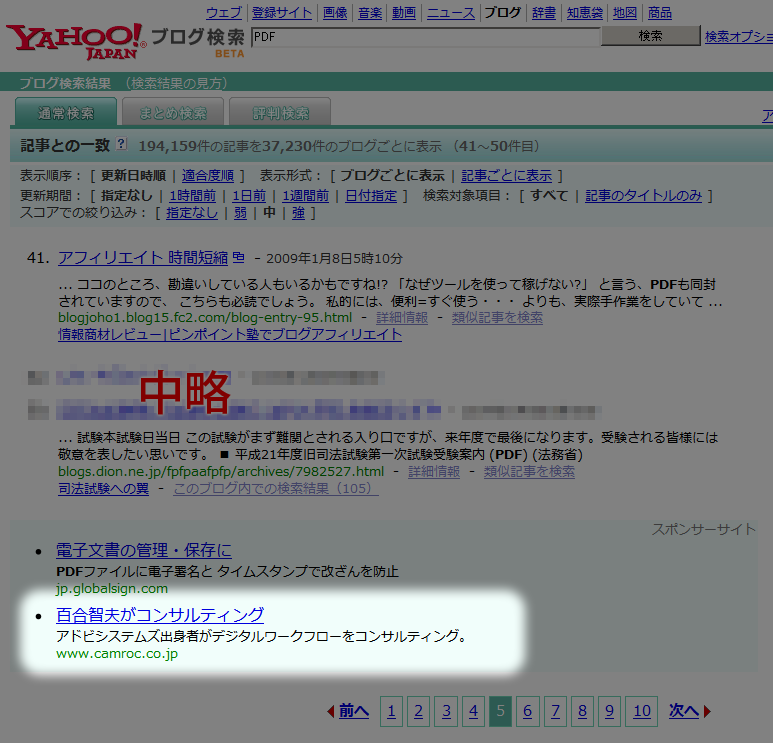Switch to 動画 search
The image size is (773, 743).
(404, 12)
